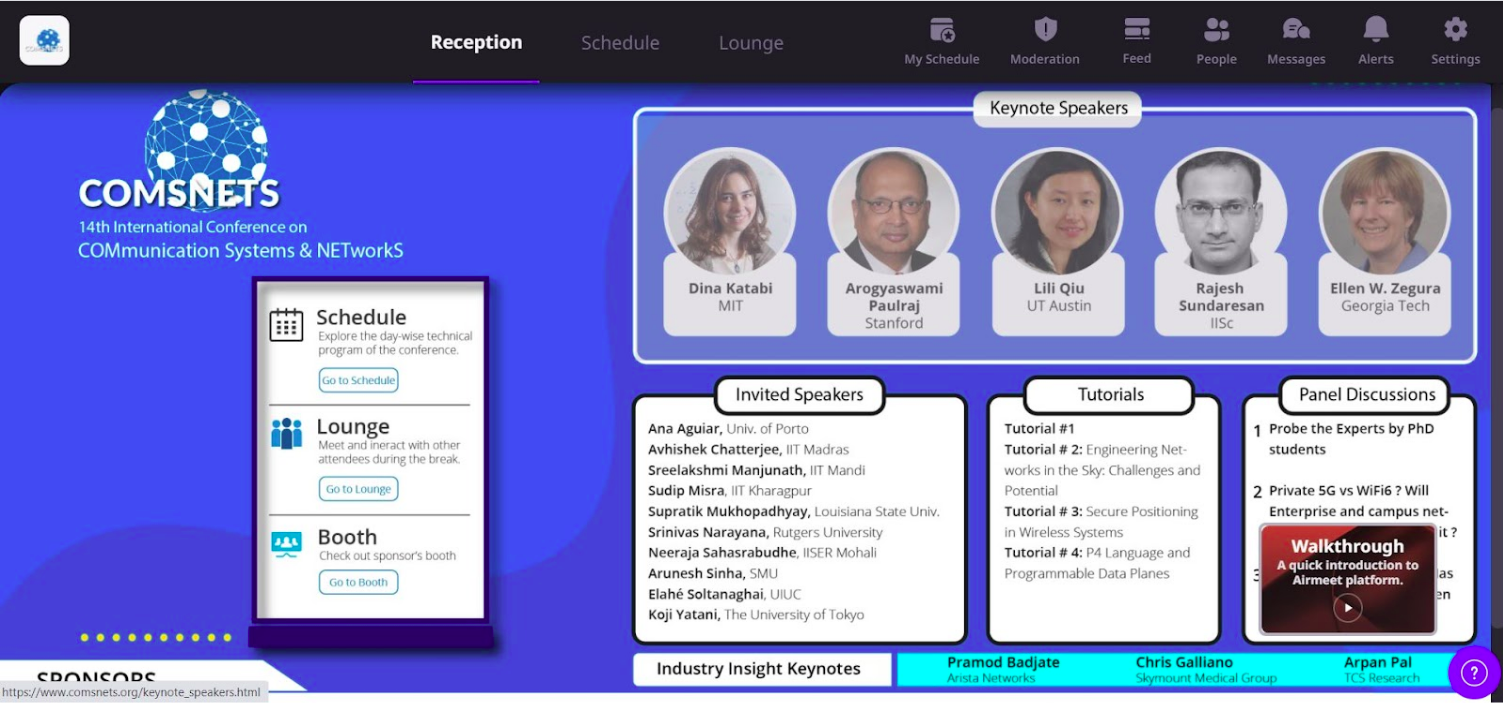Screen dimensions: 1503x703
Task: Click Tutorial # 3 Secure Positioning entry
Action: (x=1101, y=522)
